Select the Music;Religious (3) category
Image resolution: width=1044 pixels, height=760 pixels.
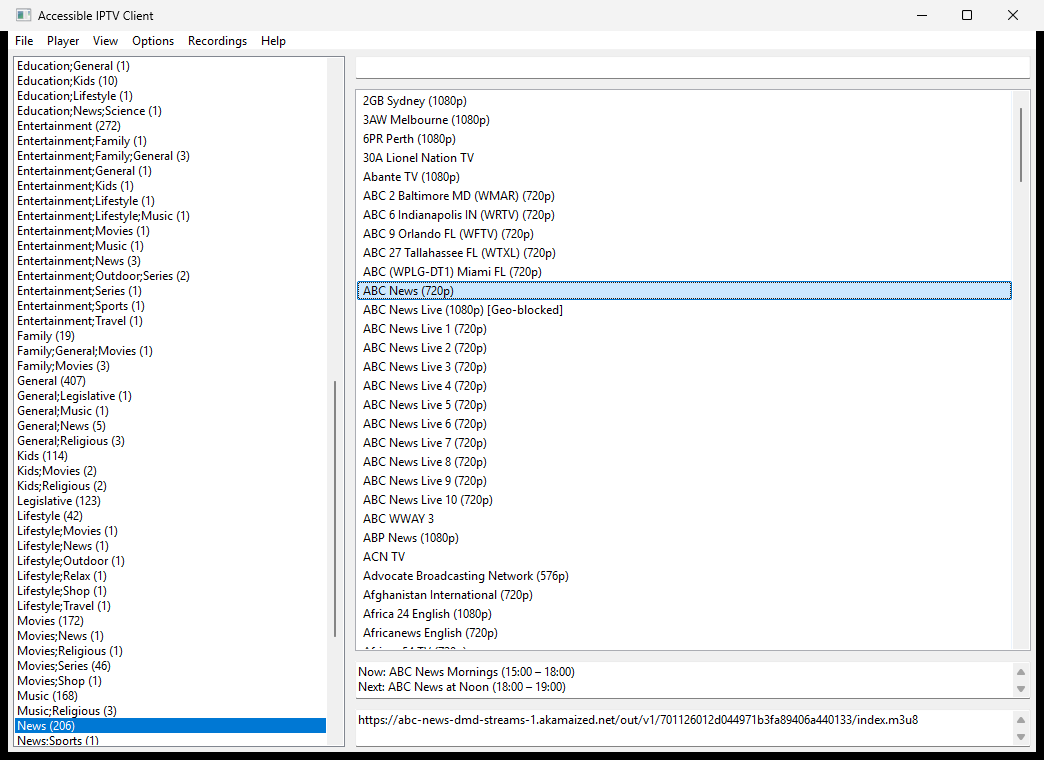click(x=170, y=711)
